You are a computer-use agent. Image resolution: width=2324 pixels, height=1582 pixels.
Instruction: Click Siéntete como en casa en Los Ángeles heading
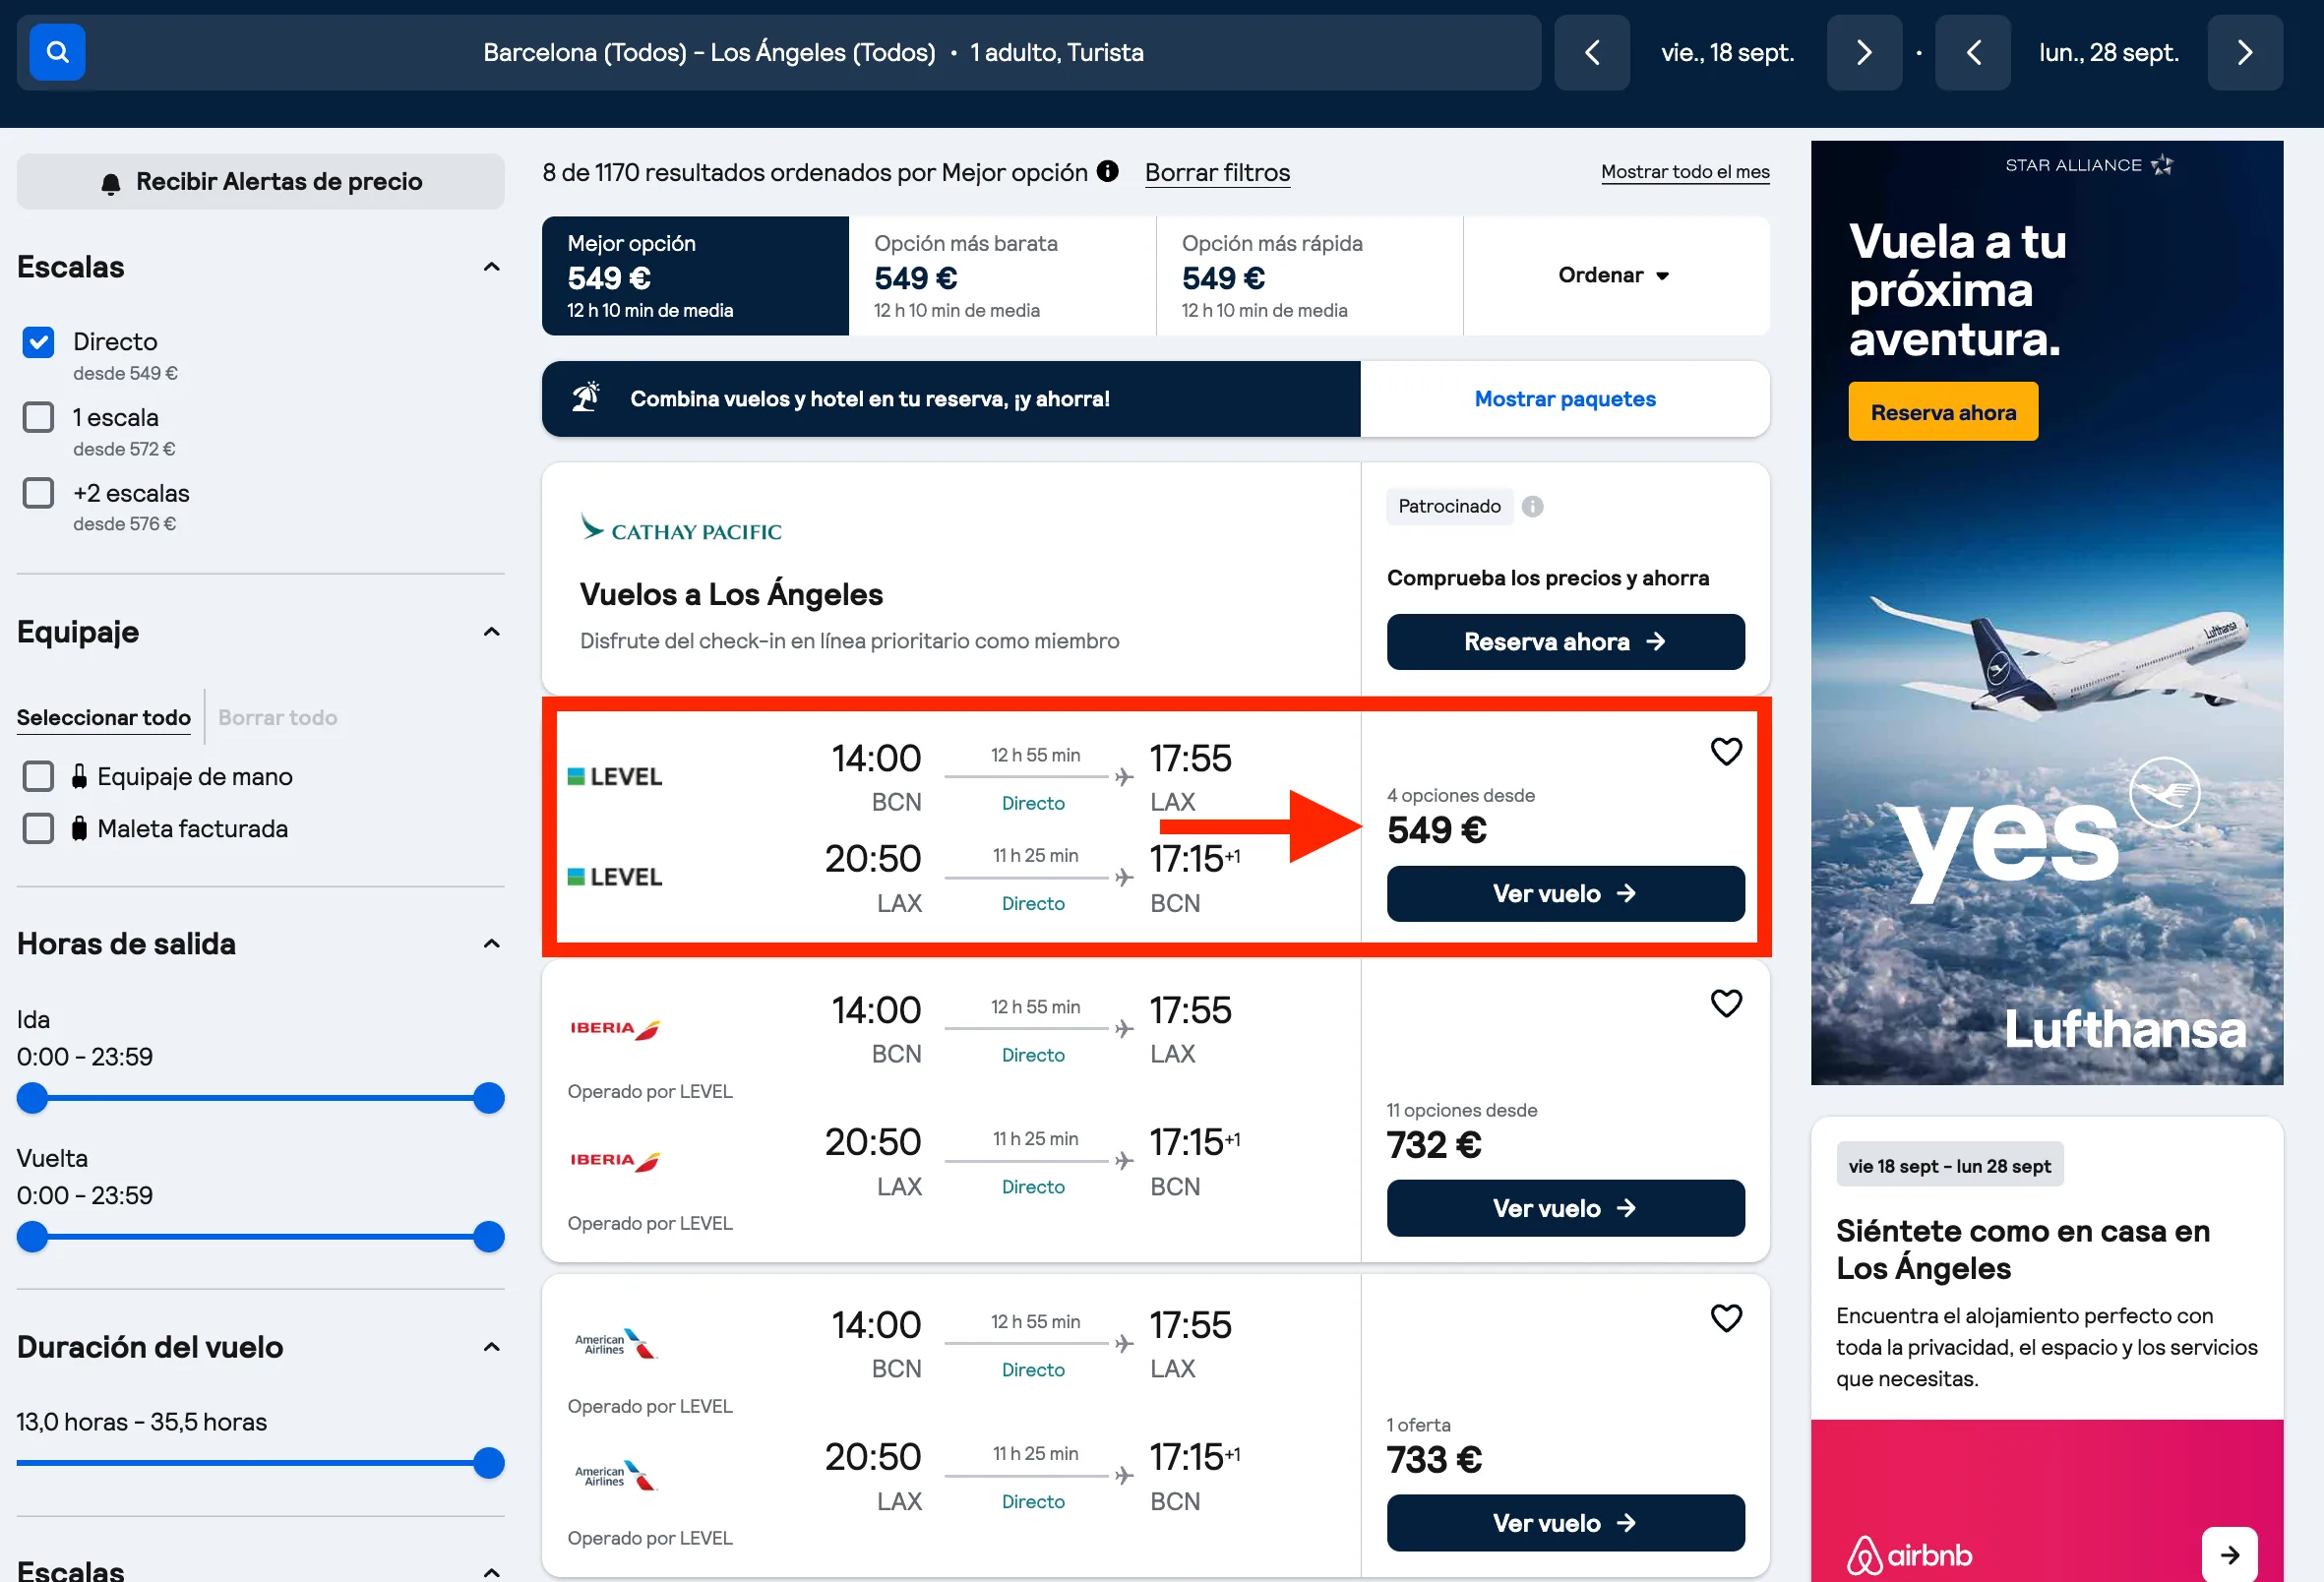click(x=2022, y=1249)
